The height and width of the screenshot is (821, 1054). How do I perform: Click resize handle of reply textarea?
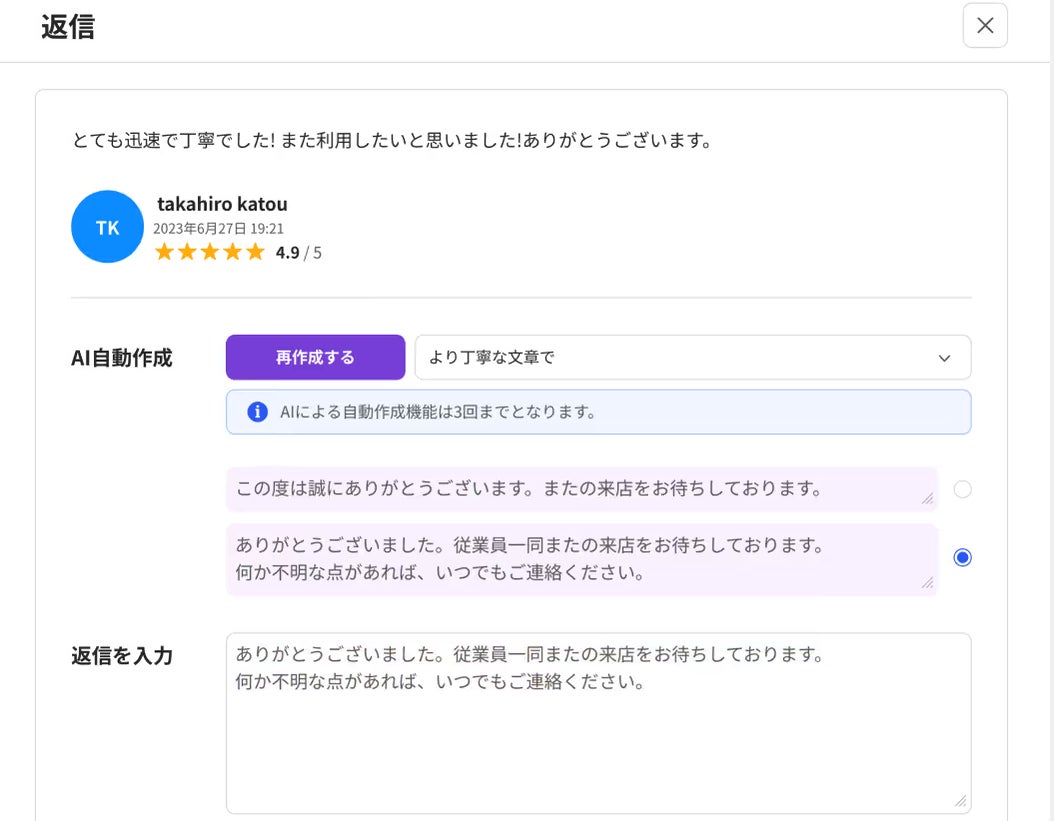point(960,801)
